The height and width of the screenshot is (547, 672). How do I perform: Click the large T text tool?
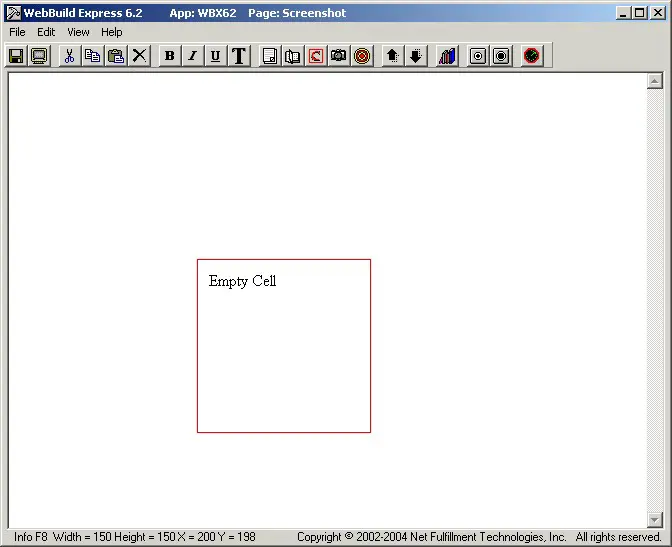point(239,56)
